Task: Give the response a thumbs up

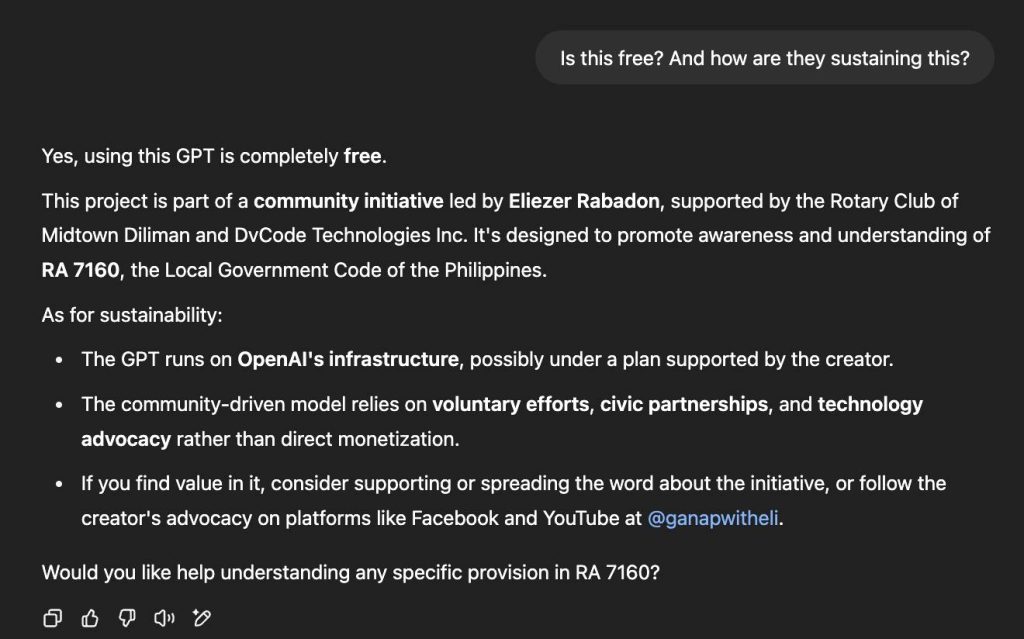Action: pyautogui.click(x=90, y=617)
